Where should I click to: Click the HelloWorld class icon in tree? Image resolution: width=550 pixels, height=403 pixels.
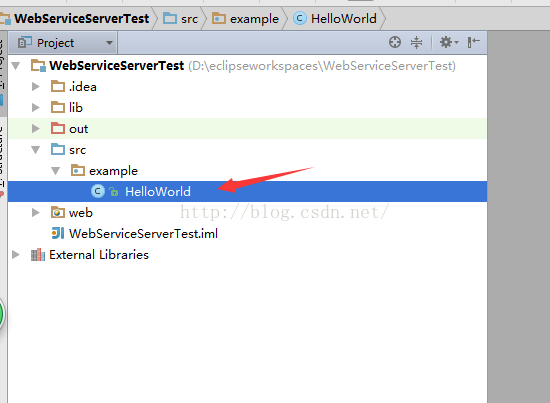pos(98,192)
